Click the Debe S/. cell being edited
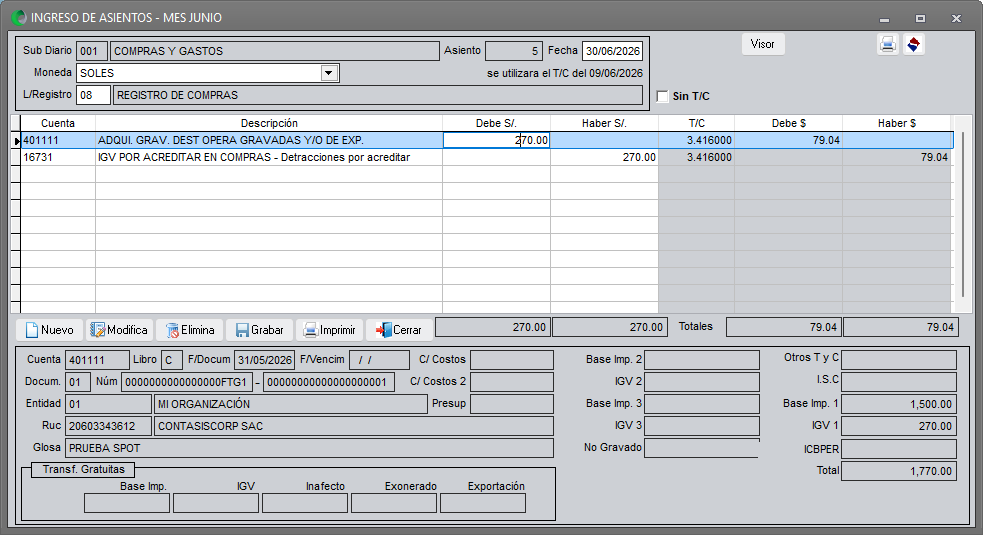Image resolution: width=983 pixels, height=535 pixels. pyautogui.click(x=497, y=140)
